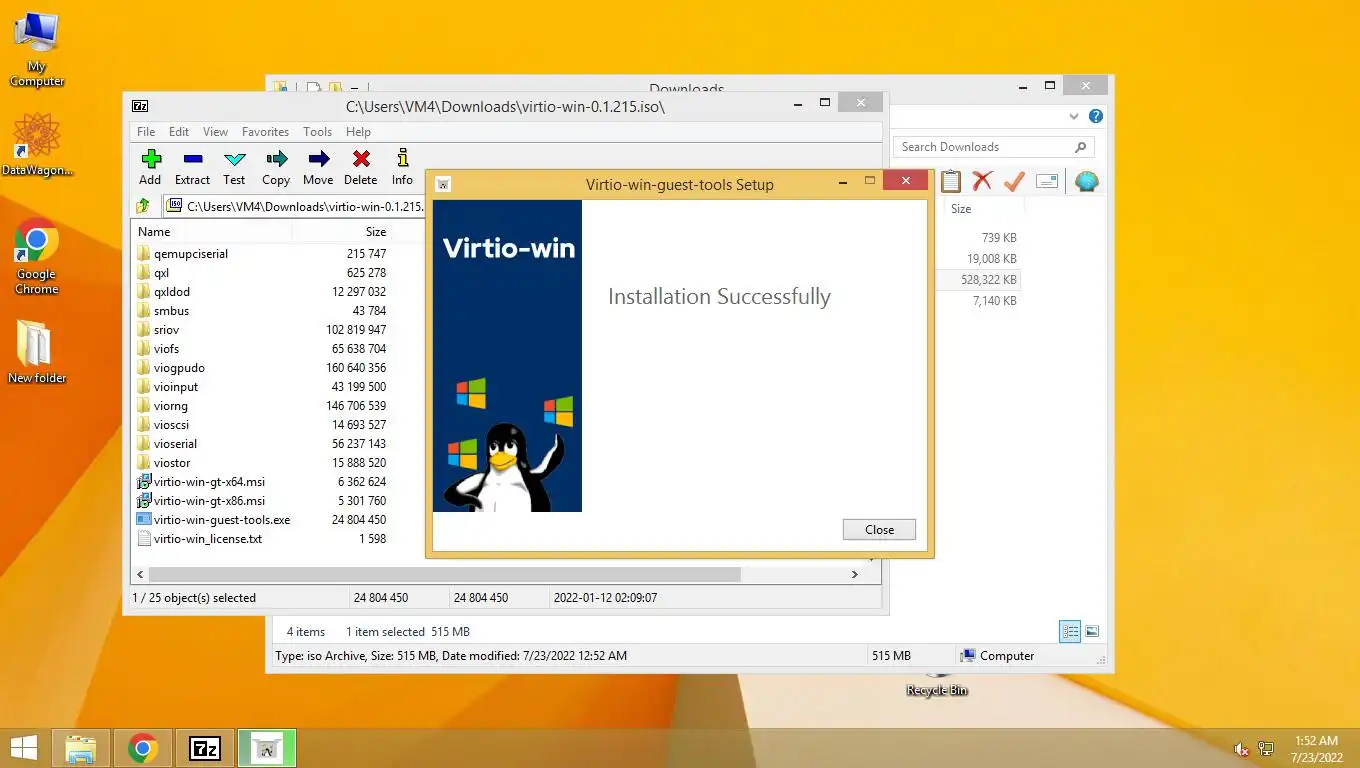Click the red X delete icon in Downloads toolbar
Image resolution: width=1360 pixels, height=768 pixels.
pyautogui.click(x=982, y=181)
